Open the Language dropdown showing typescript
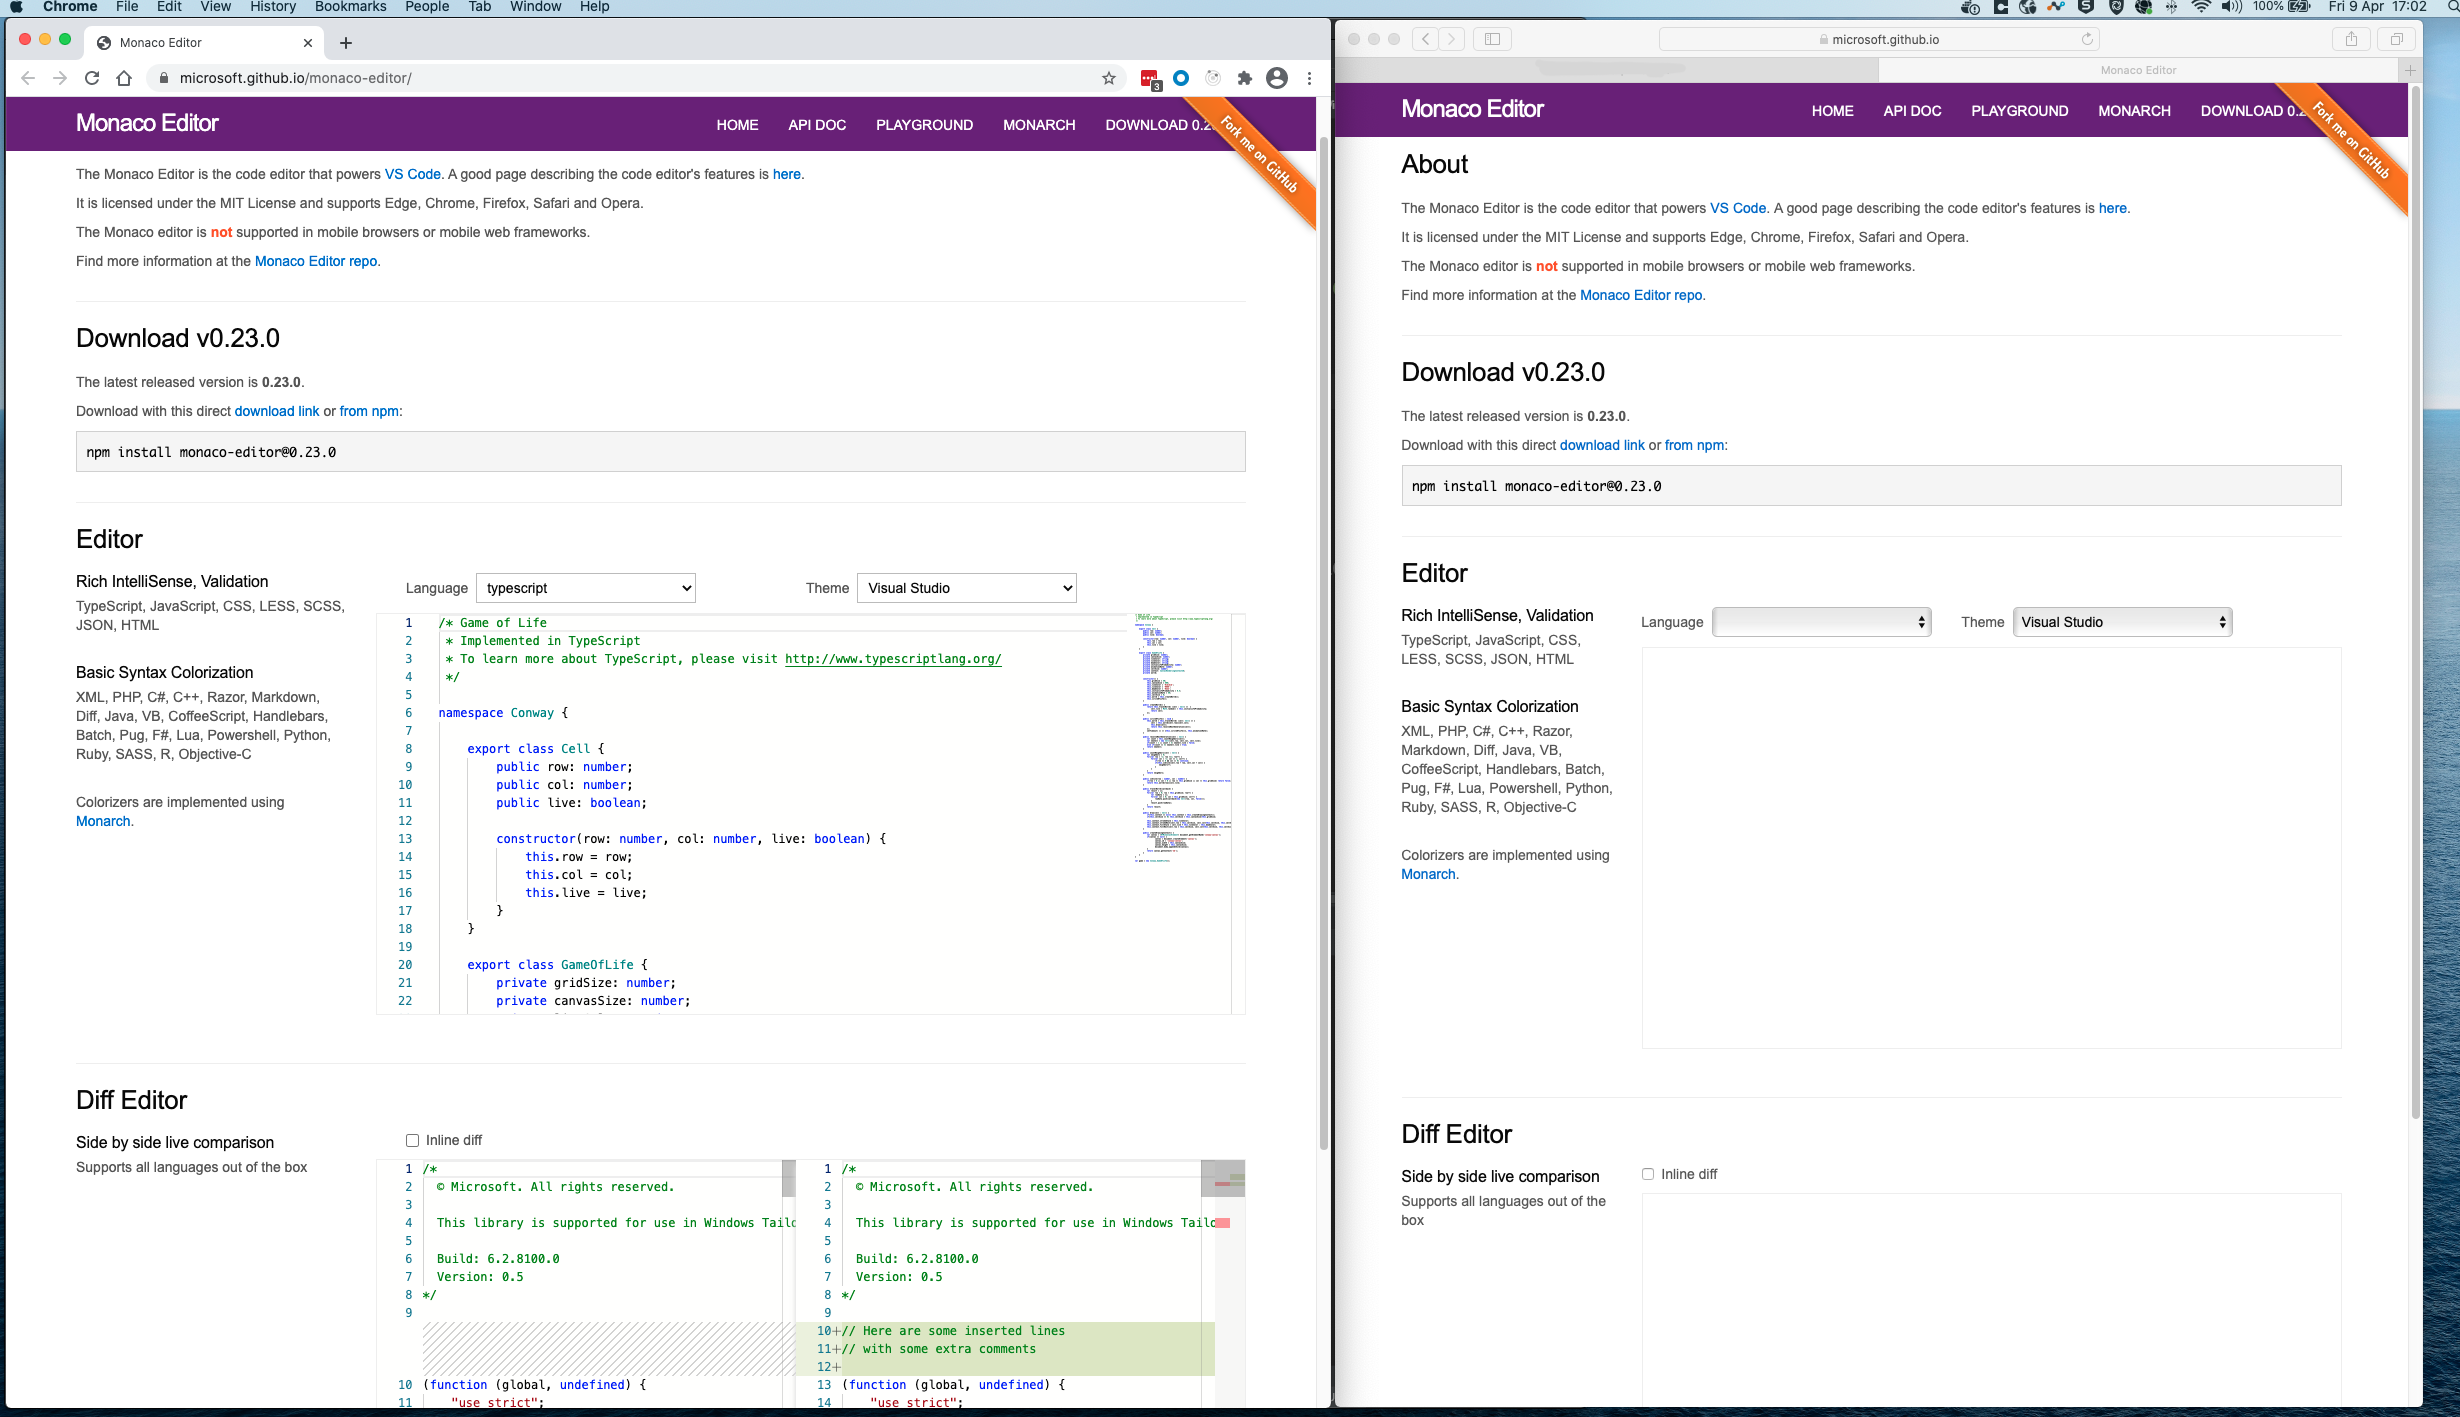Image resolution: width=2460 pixels, height=1417 pixels. pyautogui.click(x=586, y=588)
